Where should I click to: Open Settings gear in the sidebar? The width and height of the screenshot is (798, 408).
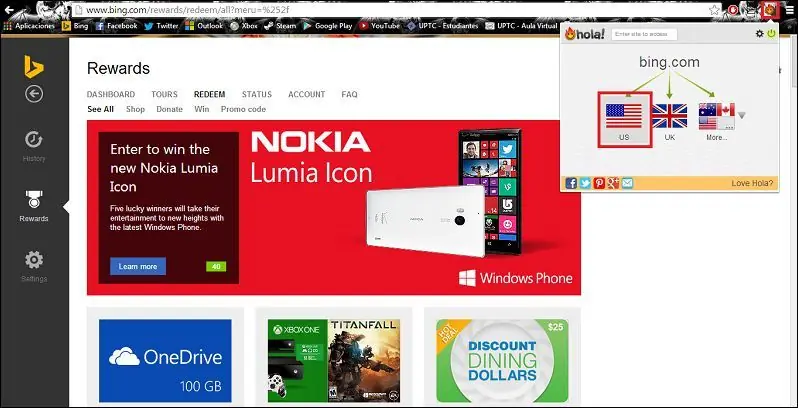point(34,266)
